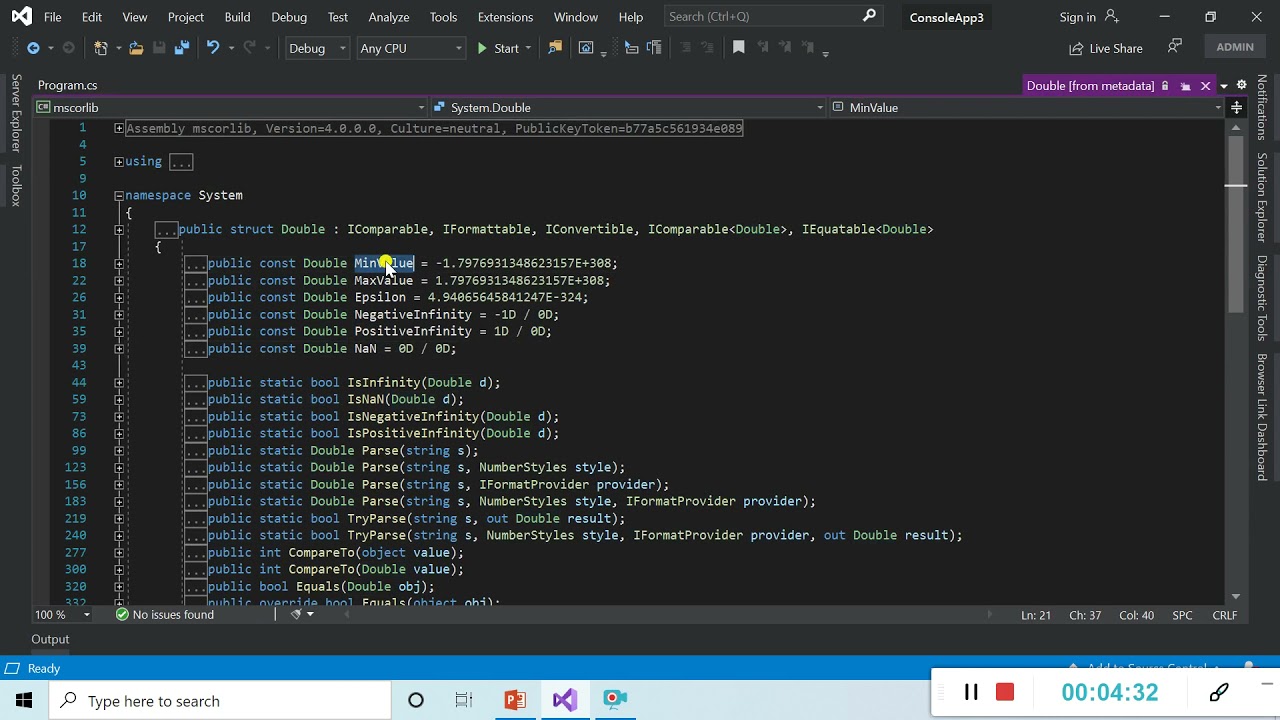Switch to the Program.cs tab
This screenshot has height=720, width=1280.
tap(68, 86)
